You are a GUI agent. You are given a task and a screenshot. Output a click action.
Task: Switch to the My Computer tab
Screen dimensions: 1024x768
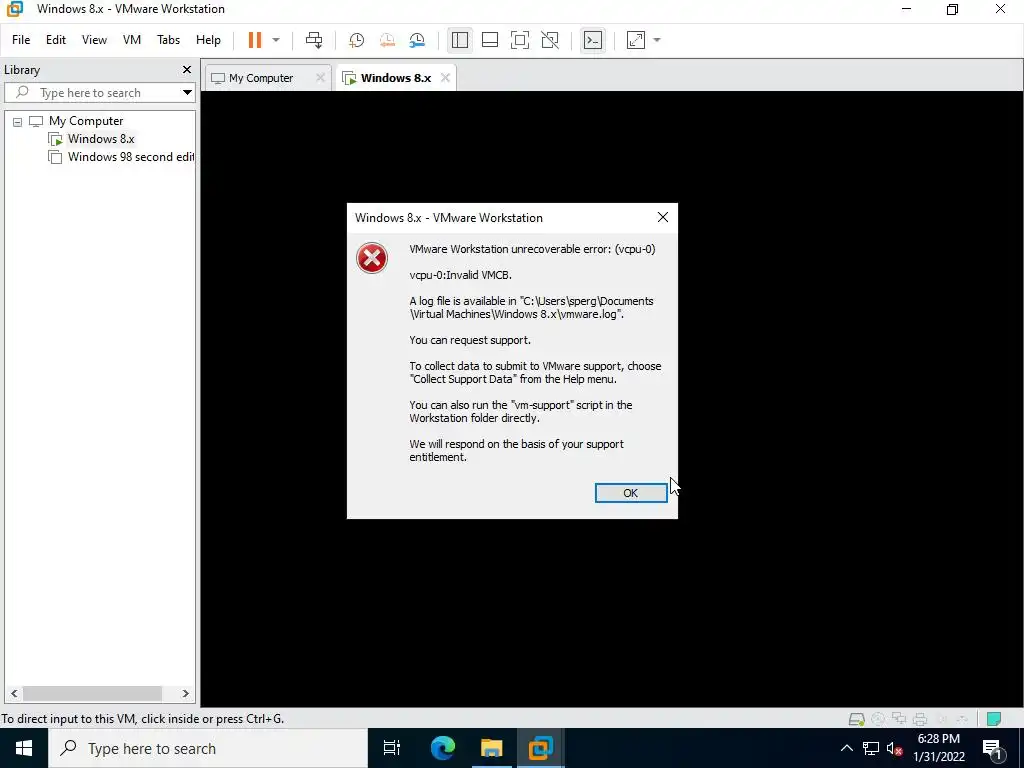point(261,78)
